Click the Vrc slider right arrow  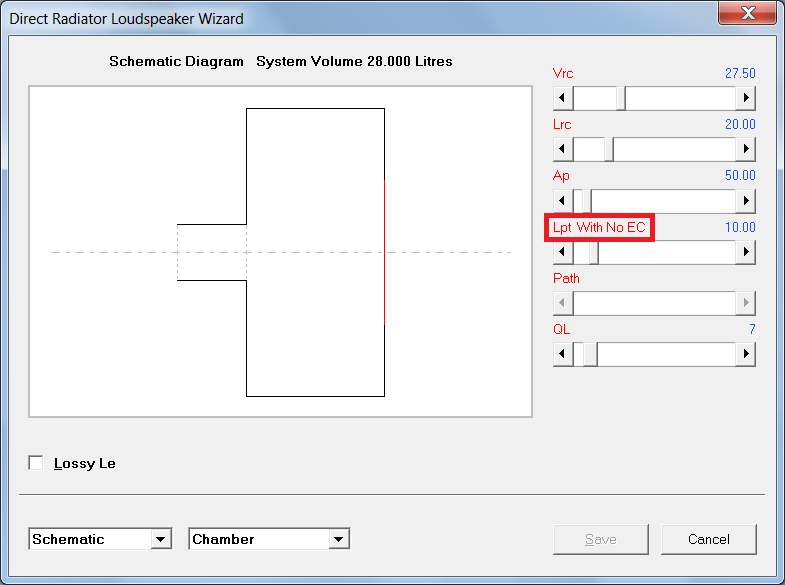tap(745, 98)
